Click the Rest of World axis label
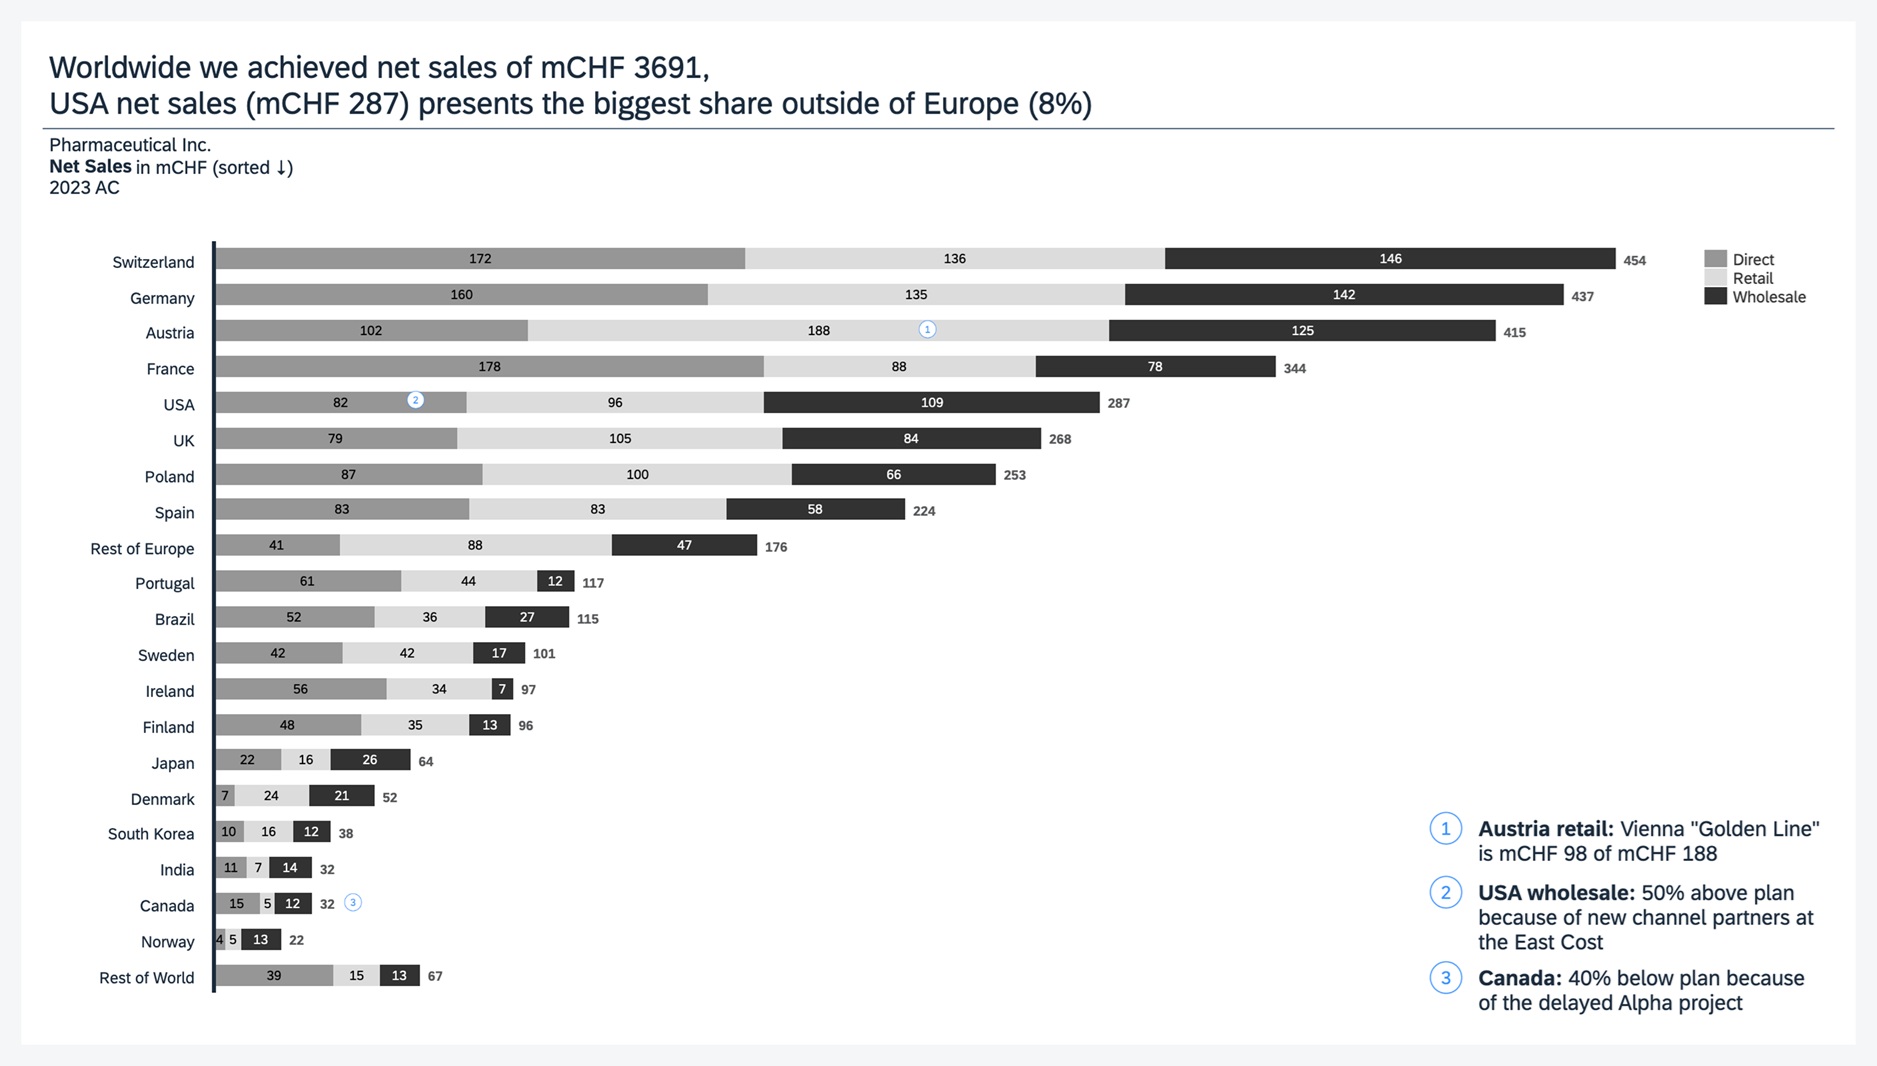1877x1066 pixels. (x=146, y=978)
